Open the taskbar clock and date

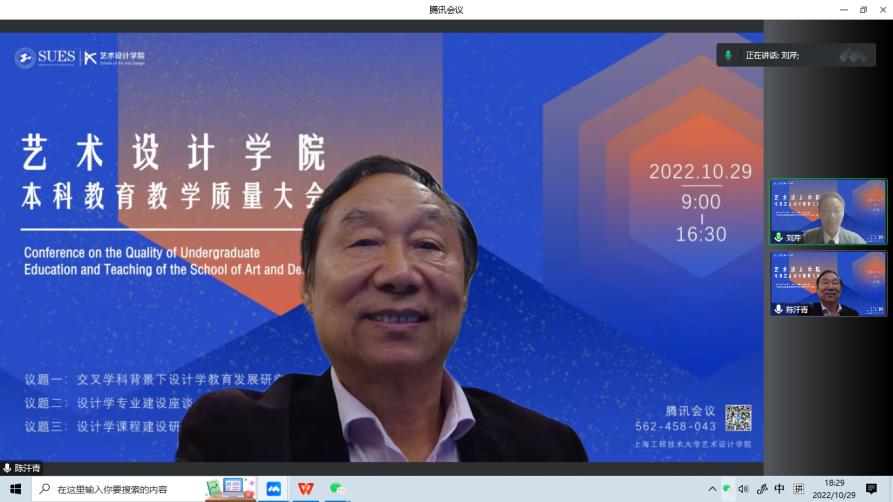coord(834,489)
